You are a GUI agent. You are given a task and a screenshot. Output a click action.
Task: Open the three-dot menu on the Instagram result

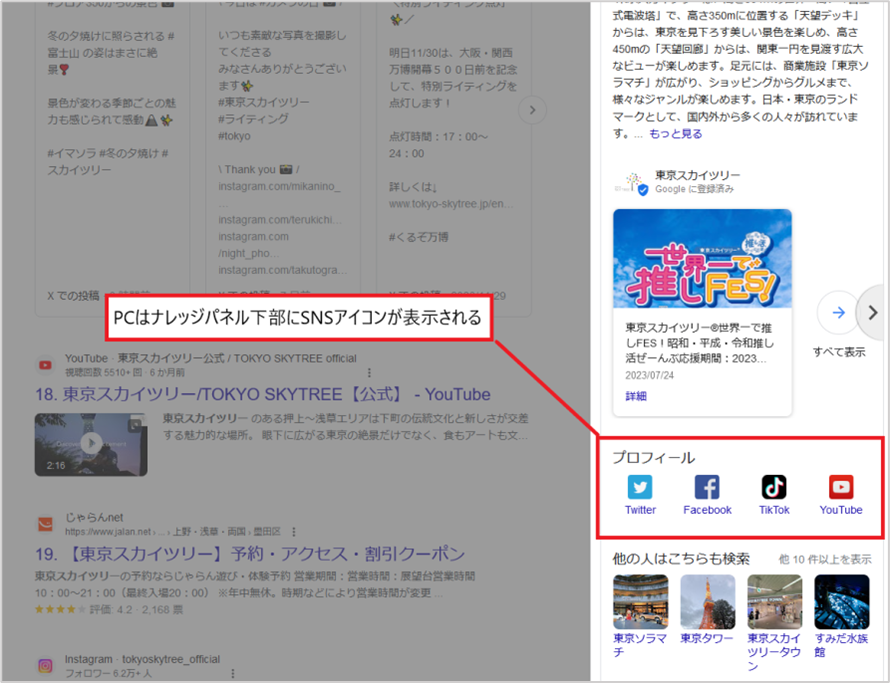tap(233, 673)
